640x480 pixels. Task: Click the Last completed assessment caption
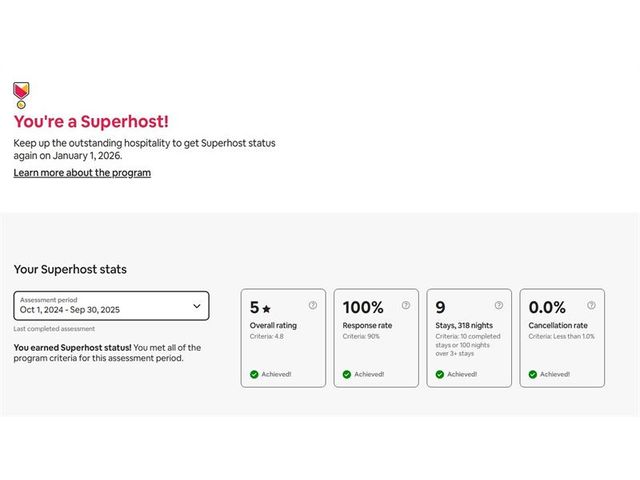tap(55, 329)
